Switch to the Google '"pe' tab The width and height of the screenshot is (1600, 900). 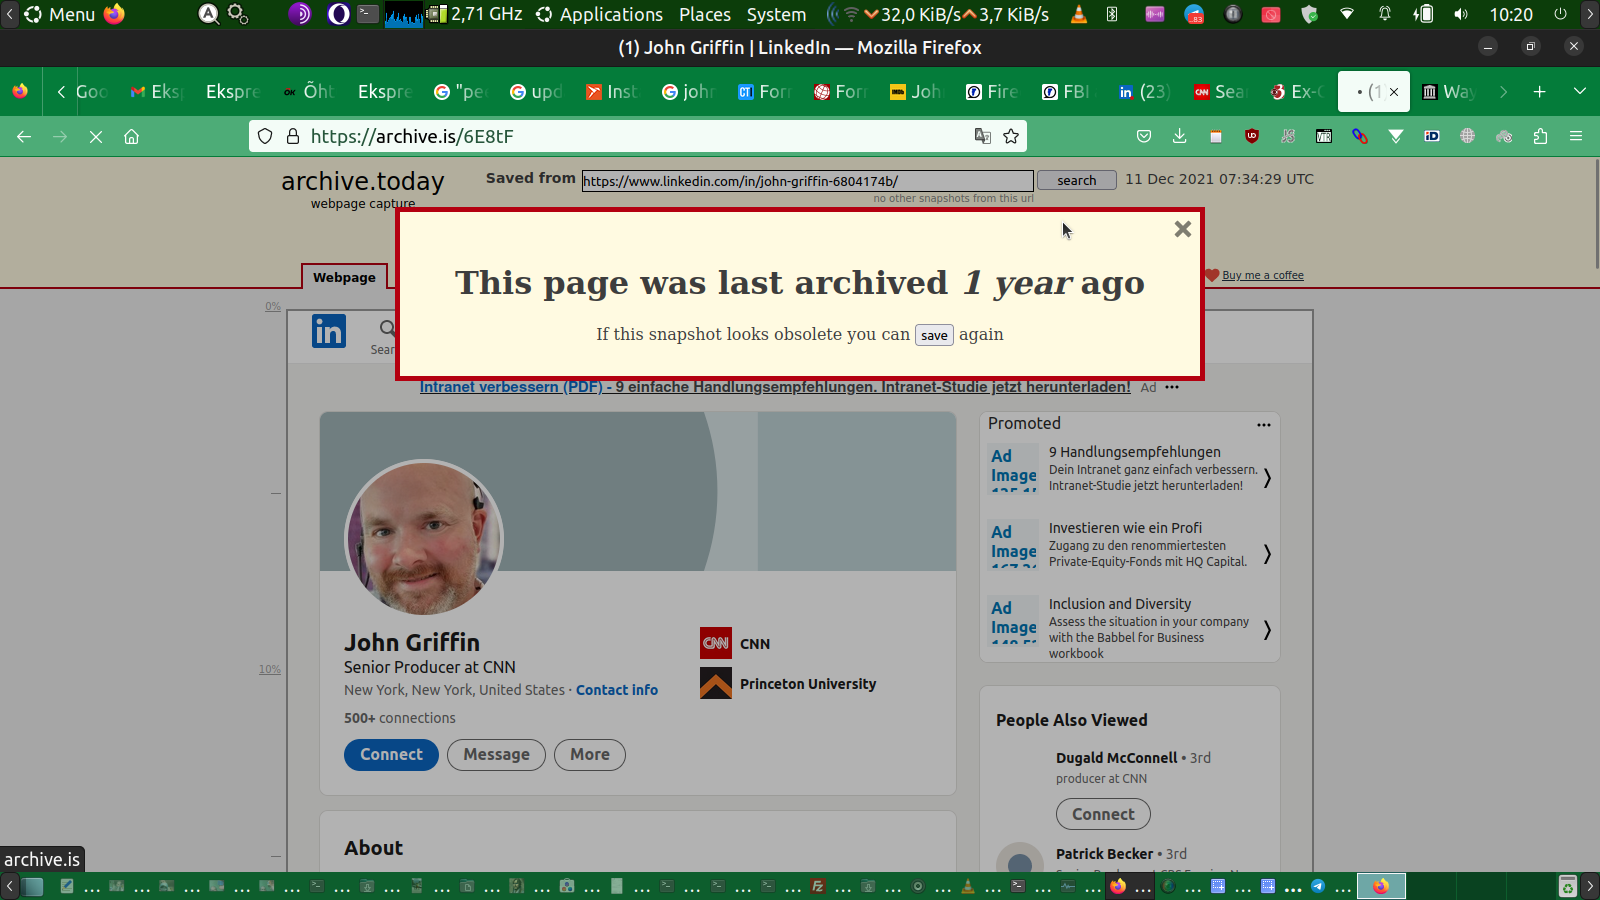coord(460,92)
